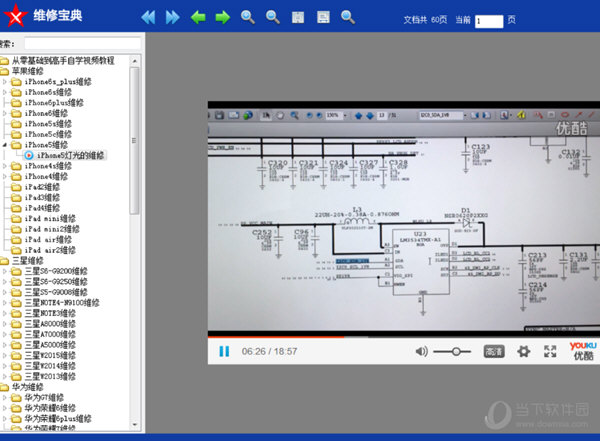
Task: Expand the iPhone4维修 node arrow
Action: (x=5, y=176)
